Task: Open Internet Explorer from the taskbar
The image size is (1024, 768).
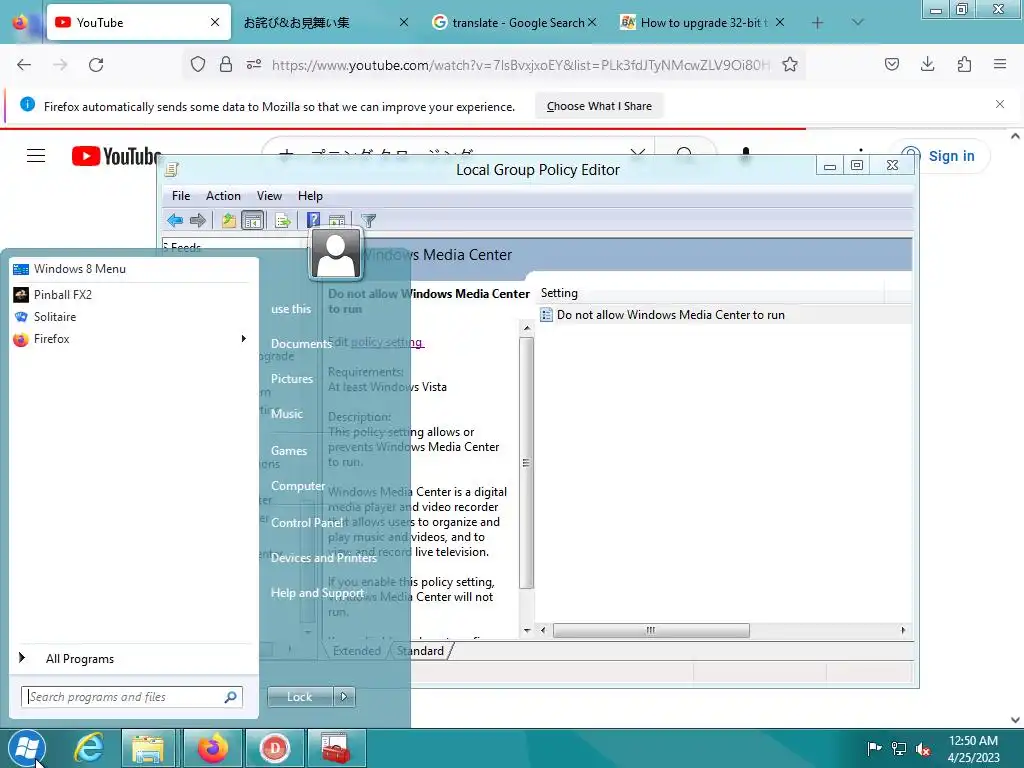Action: 88,748
